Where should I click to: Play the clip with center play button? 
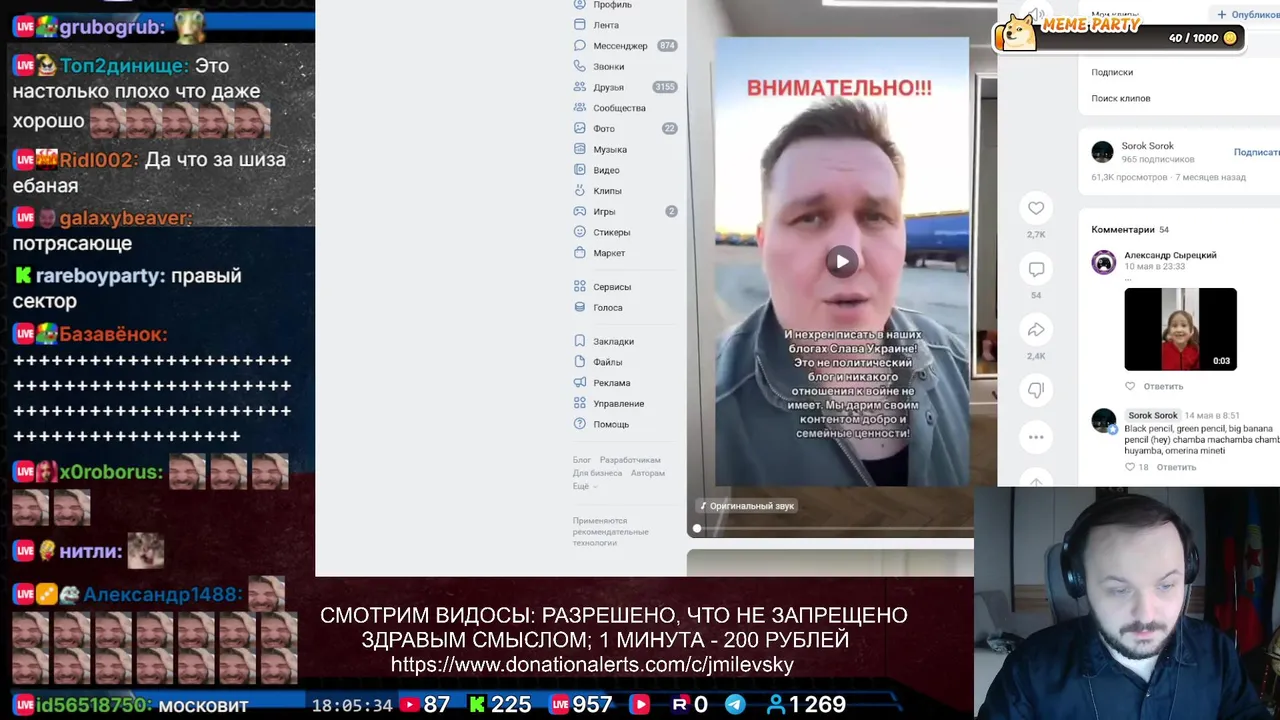point(842,262)
